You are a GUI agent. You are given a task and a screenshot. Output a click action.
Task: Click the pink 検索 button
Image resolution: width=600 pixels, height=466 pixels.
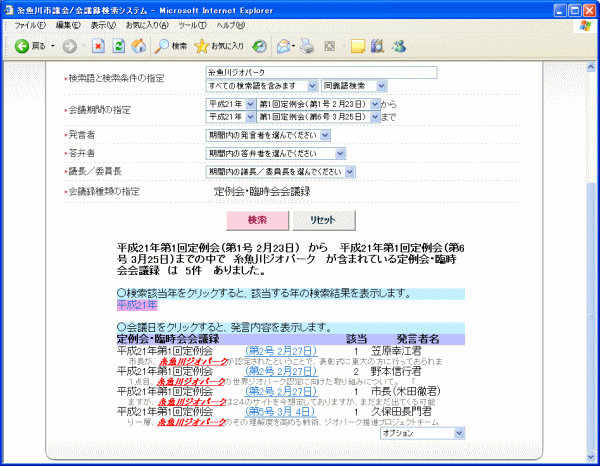[257, 220]
